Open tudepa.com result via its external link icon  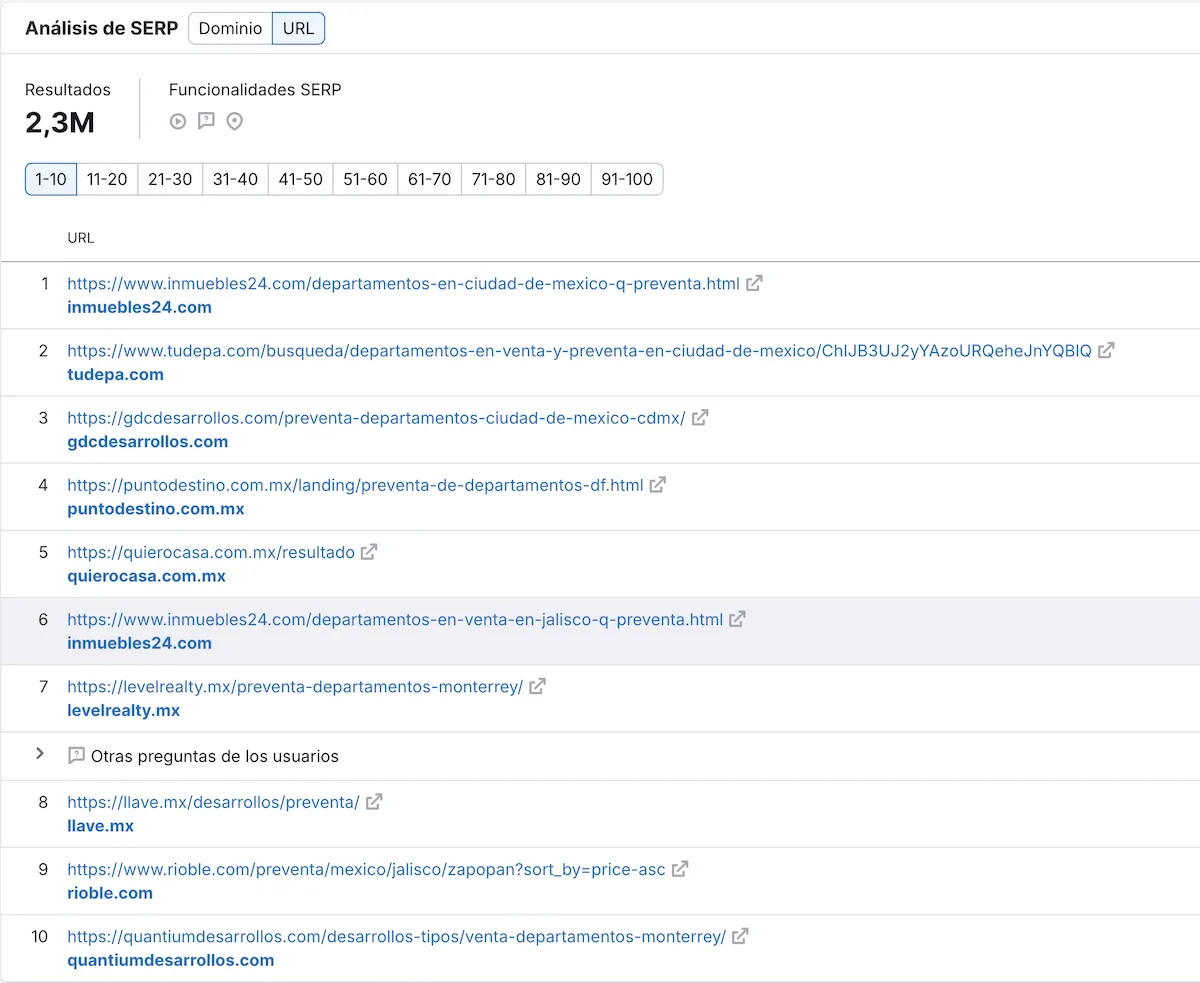(1105, 350)
